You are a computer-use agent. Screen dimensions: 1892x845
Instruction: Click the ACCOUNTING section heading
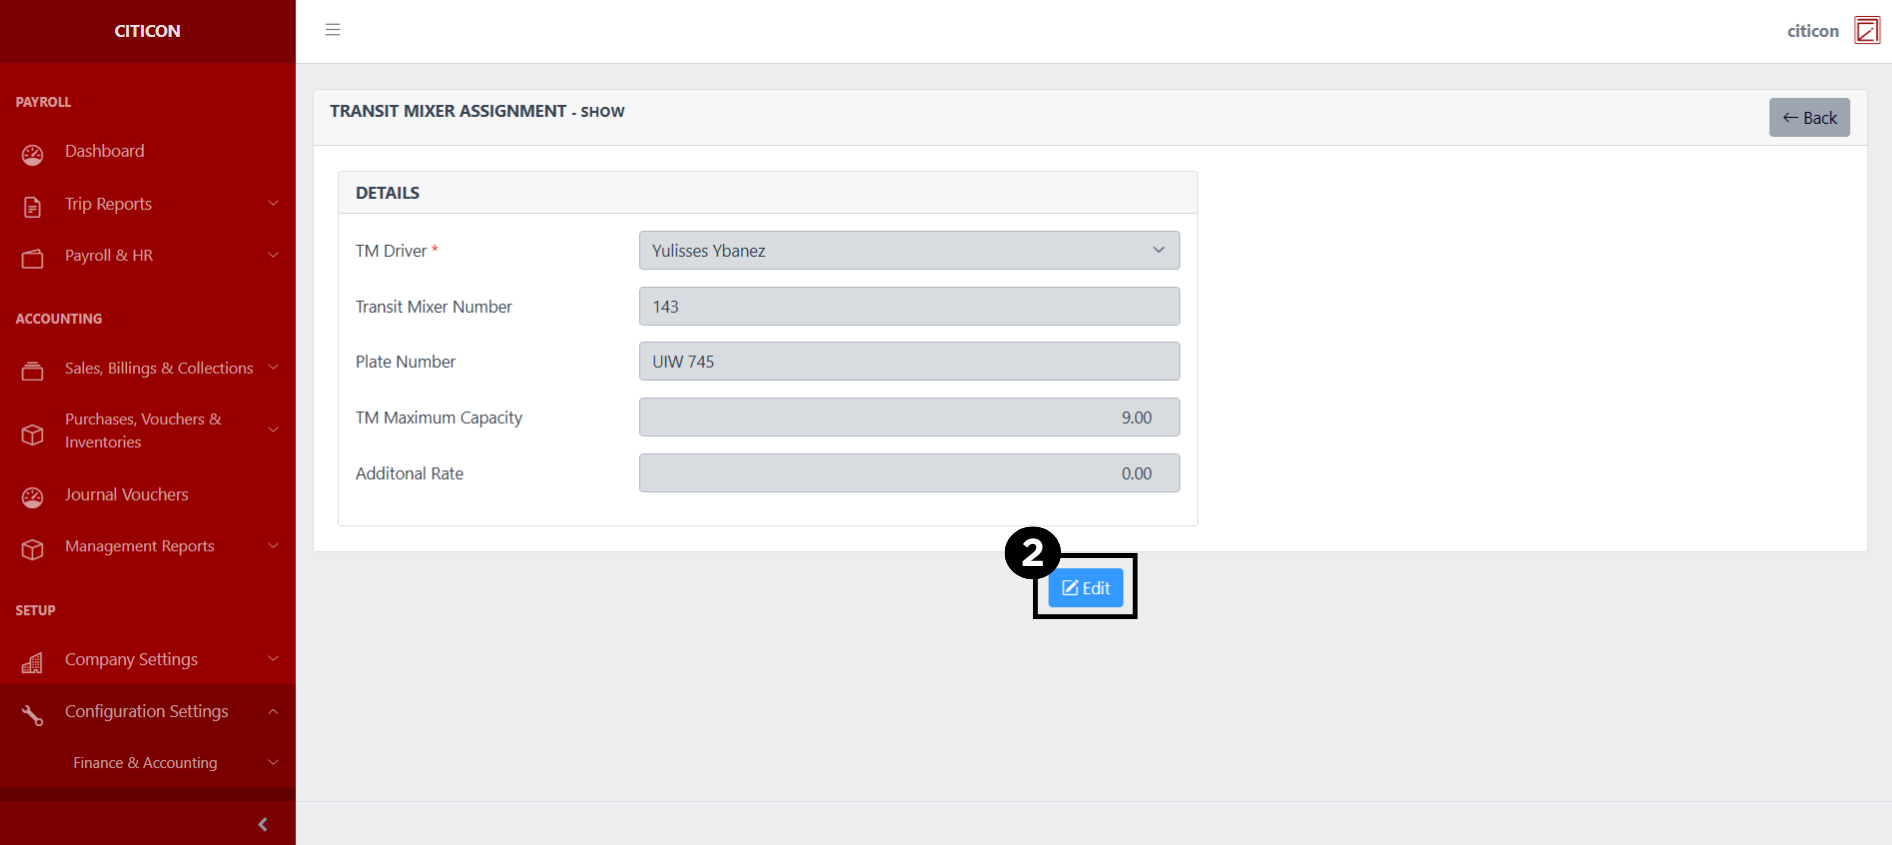59,319
